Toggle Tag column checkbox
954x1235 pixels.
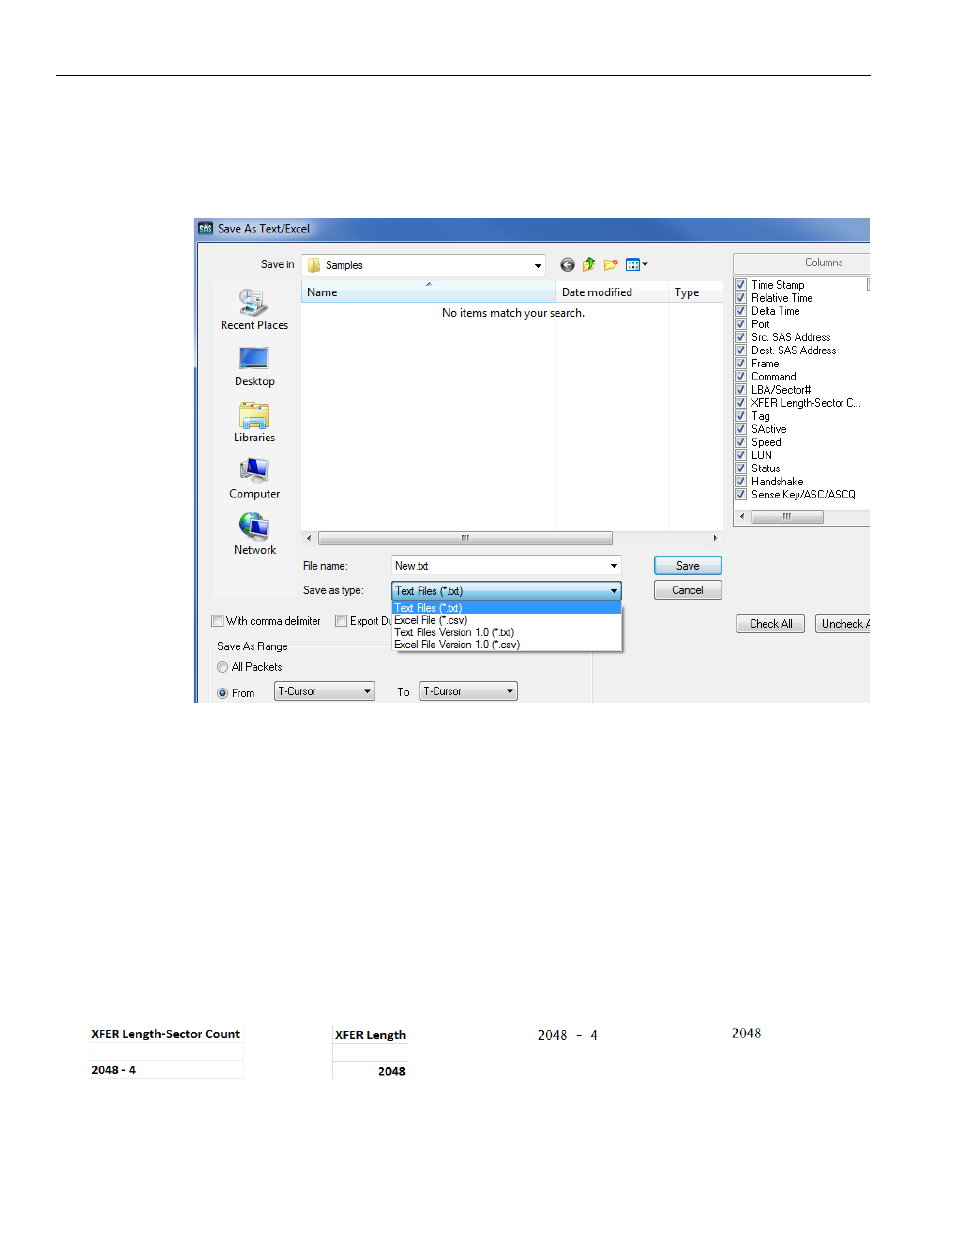[741, 416]
